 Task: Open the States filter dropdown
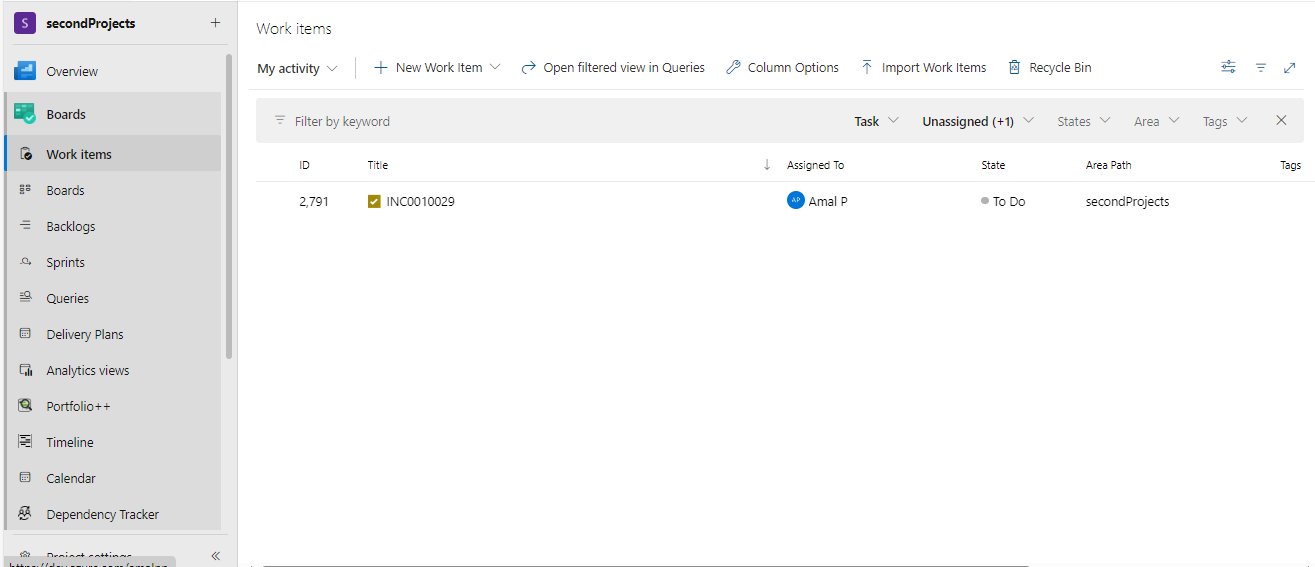point(1084,121)
